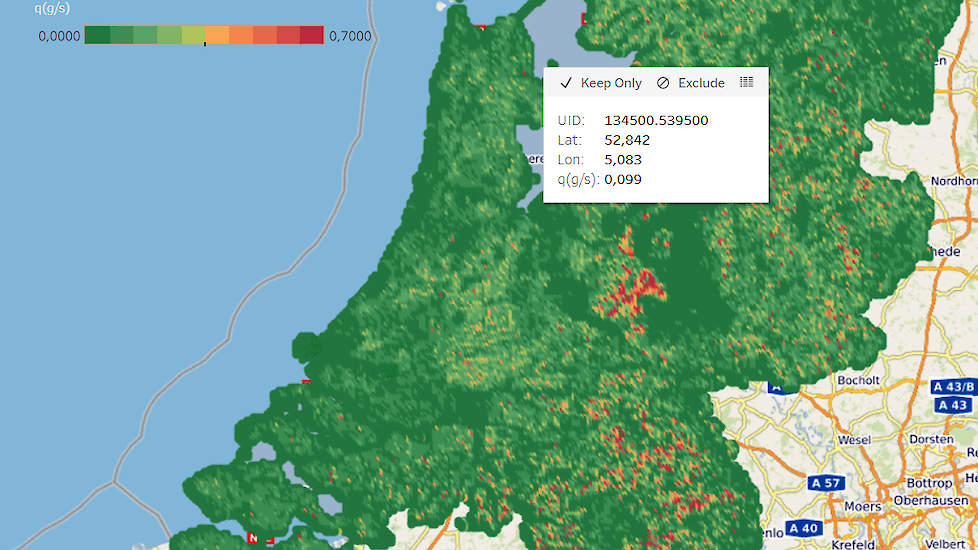Viewport: 978px width, 550px height.
Task: Click the 0,7000 legend maximum value
Action: [x=349, y=37]
